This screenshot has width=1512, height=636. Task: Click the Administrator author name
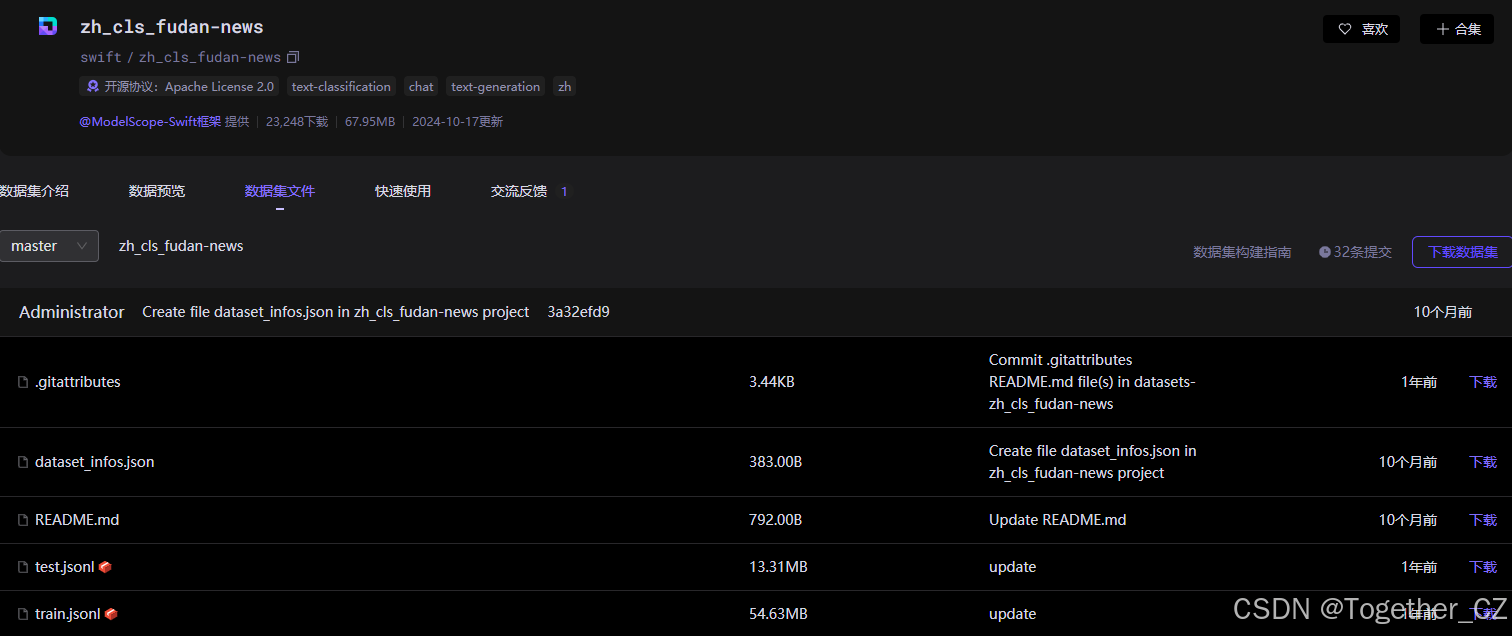(72, 312)
